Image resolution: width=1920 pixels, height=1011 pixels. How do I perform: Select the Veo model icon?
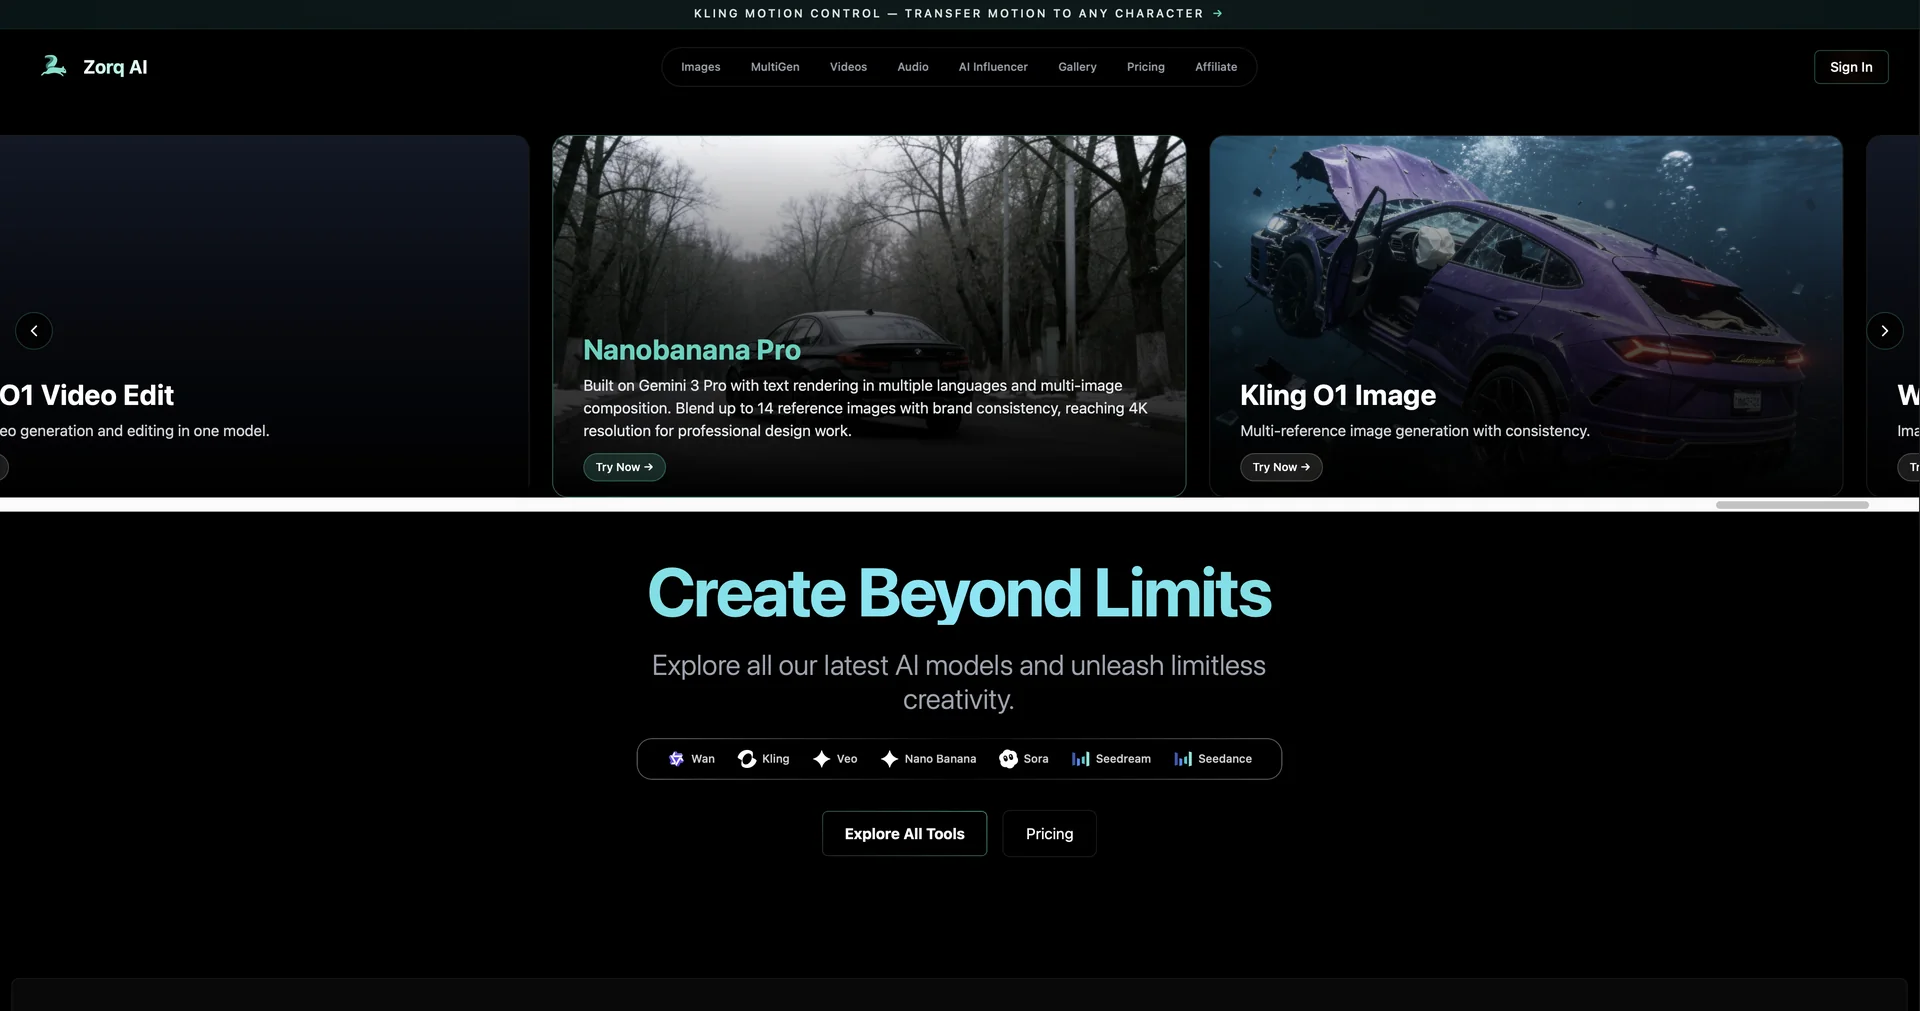[x=821, y=759]
